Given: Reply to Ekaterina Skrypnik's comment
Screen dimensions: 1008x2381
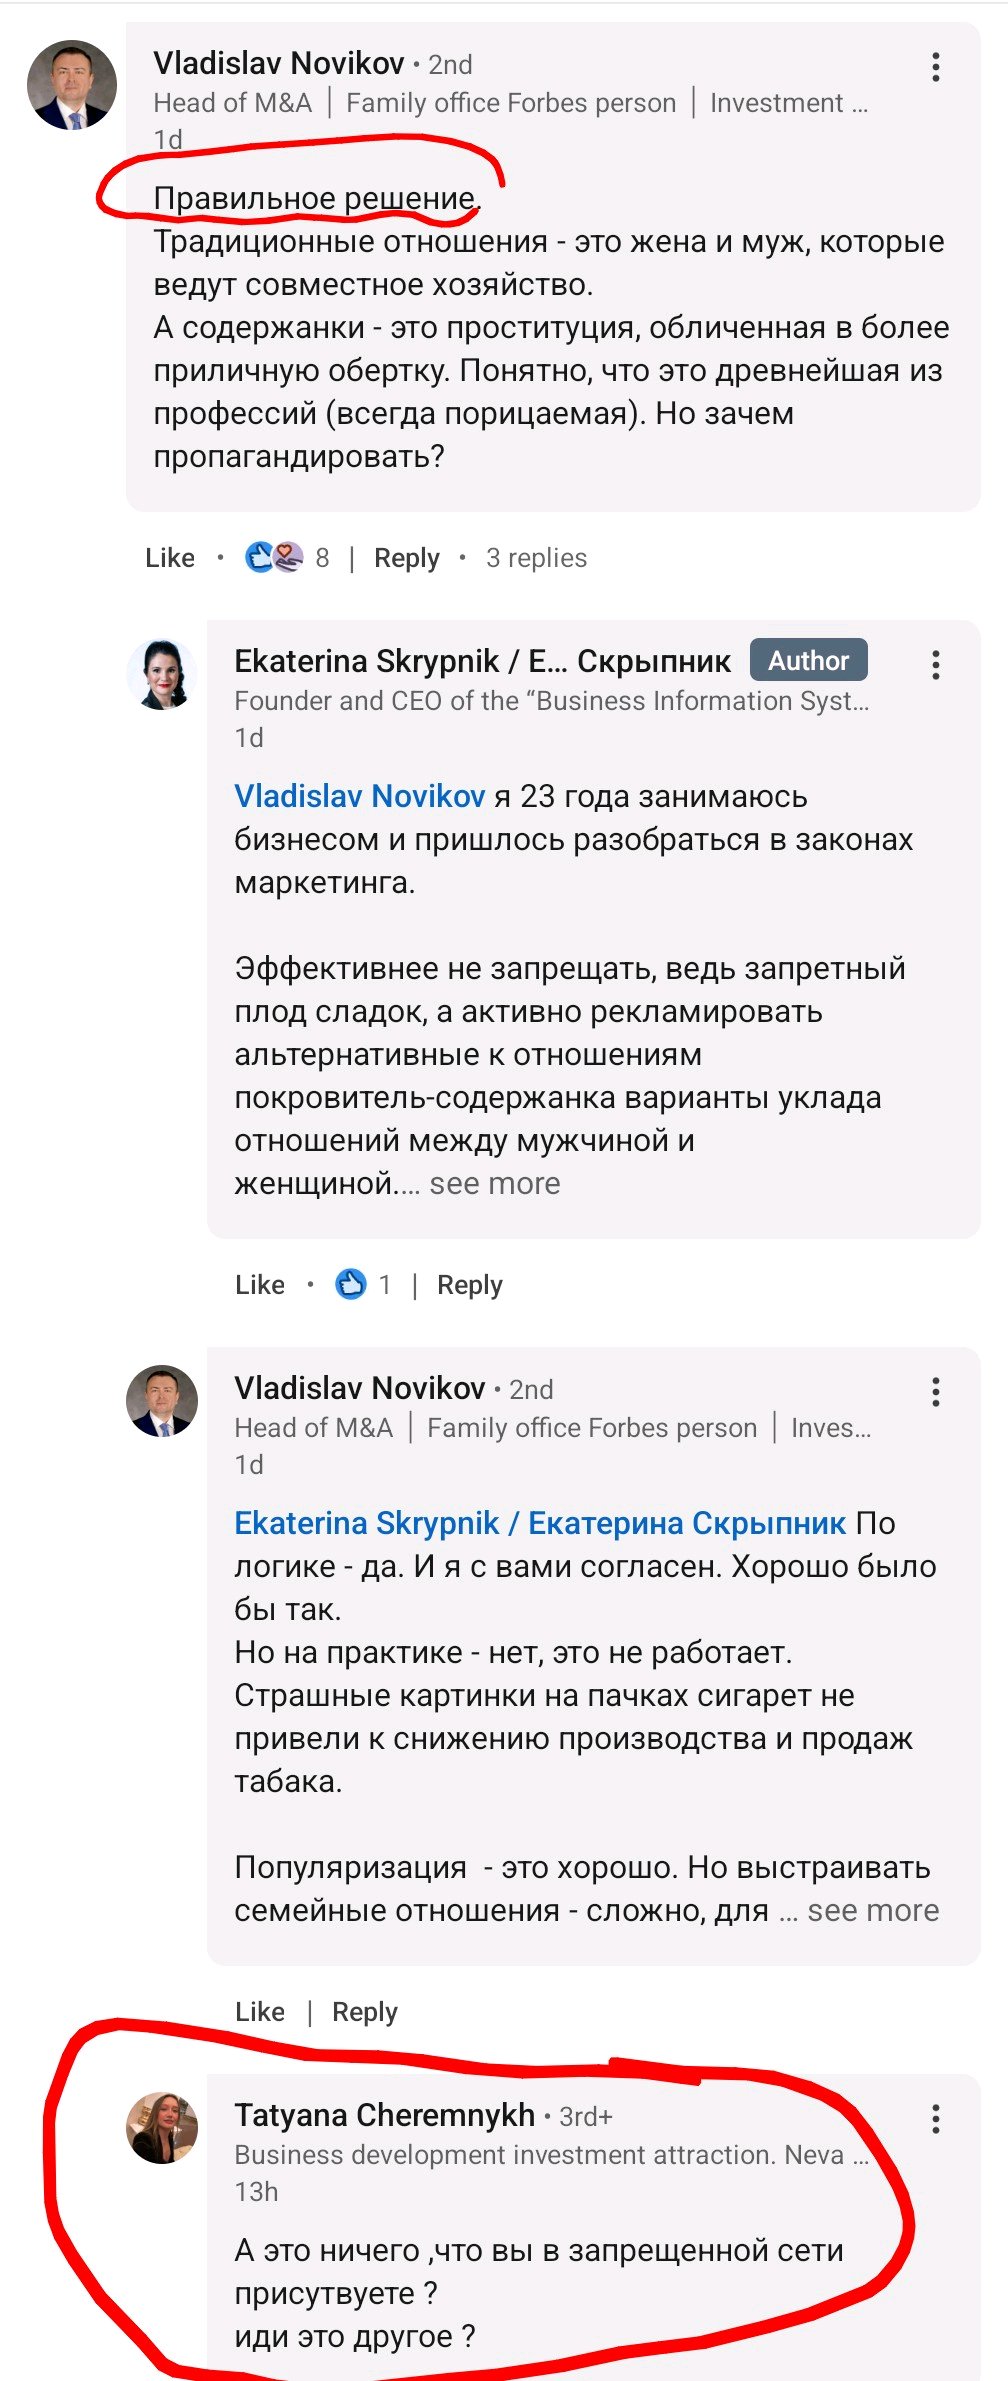Looking at the screenshot, I should (x=469, y=1285).
